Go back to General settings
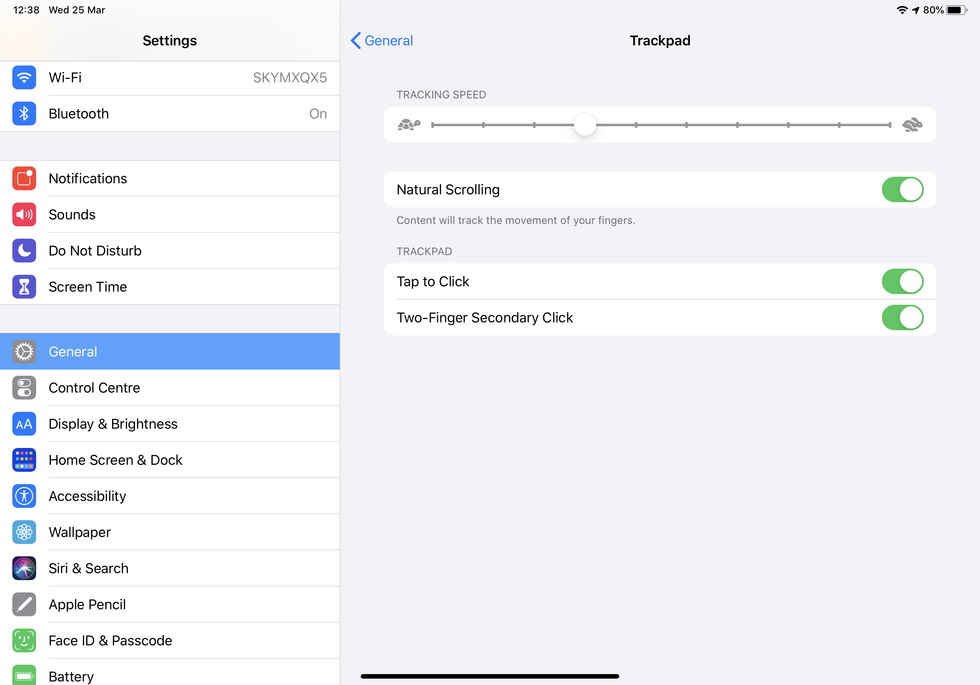Viewport: 980px width, 685px height. (x=380, y=41)
